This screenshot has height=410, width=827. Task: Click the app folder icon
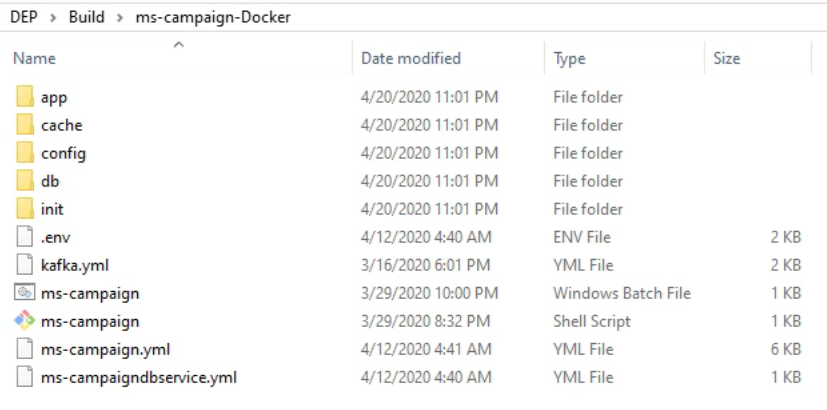[25, 97]
